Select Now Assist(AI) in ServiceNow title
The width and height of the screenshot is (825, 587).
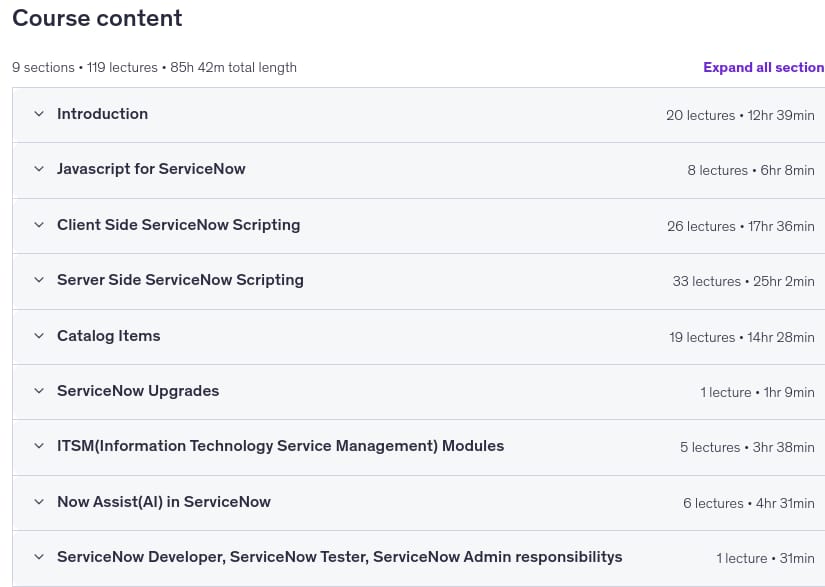click(x=164, y=502)
